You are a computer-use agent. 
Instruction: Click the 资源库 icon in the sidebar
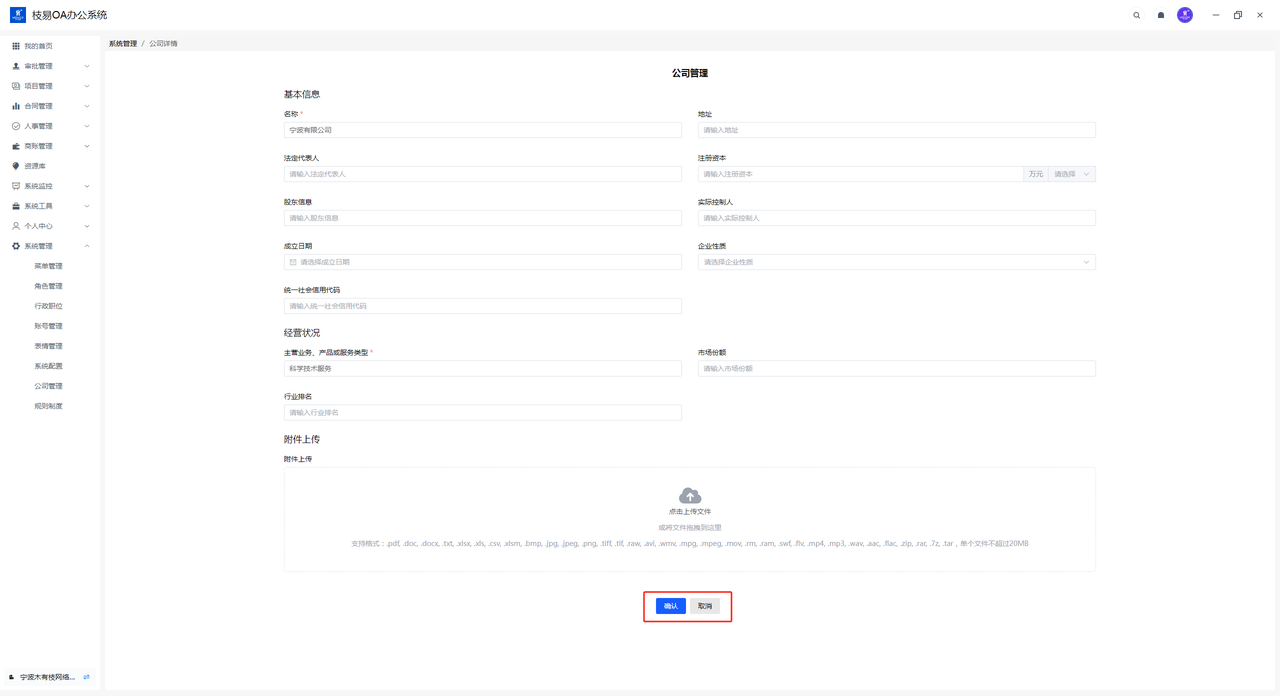[16, 166]
